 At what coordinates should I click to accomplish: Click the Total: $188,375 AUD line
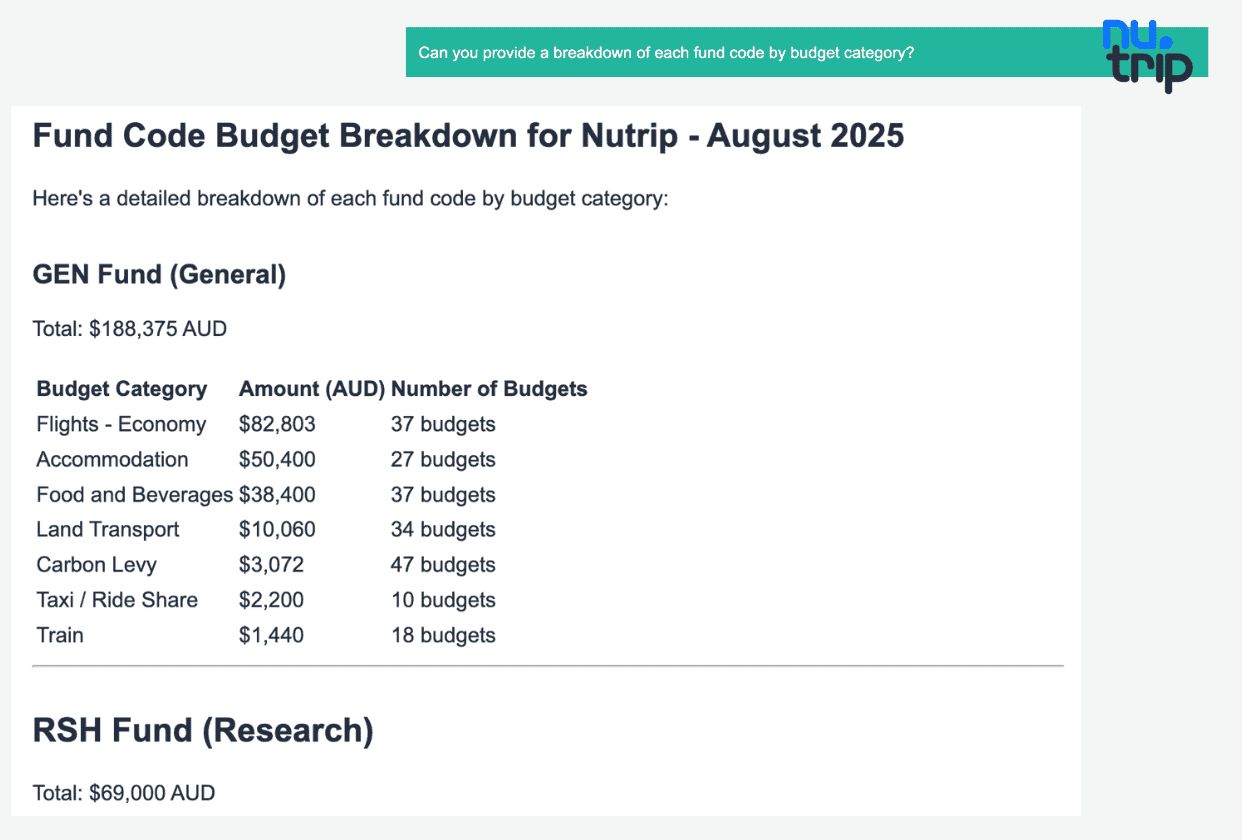[x=130, y=328]
